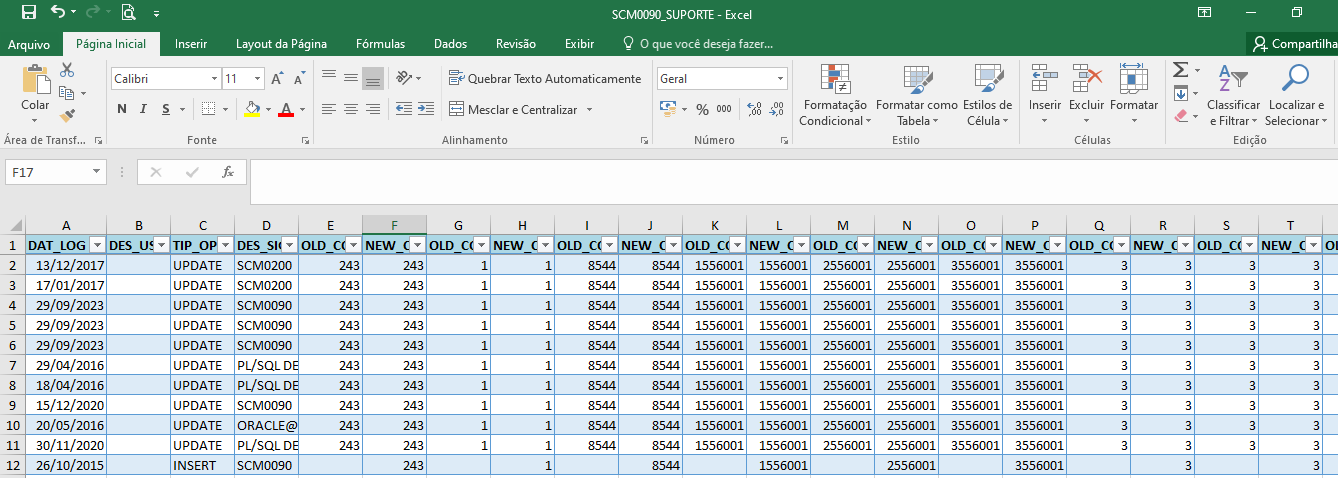1338x478 pixels.
Task: Switch to the Dados tab
Action: [450, 44]
